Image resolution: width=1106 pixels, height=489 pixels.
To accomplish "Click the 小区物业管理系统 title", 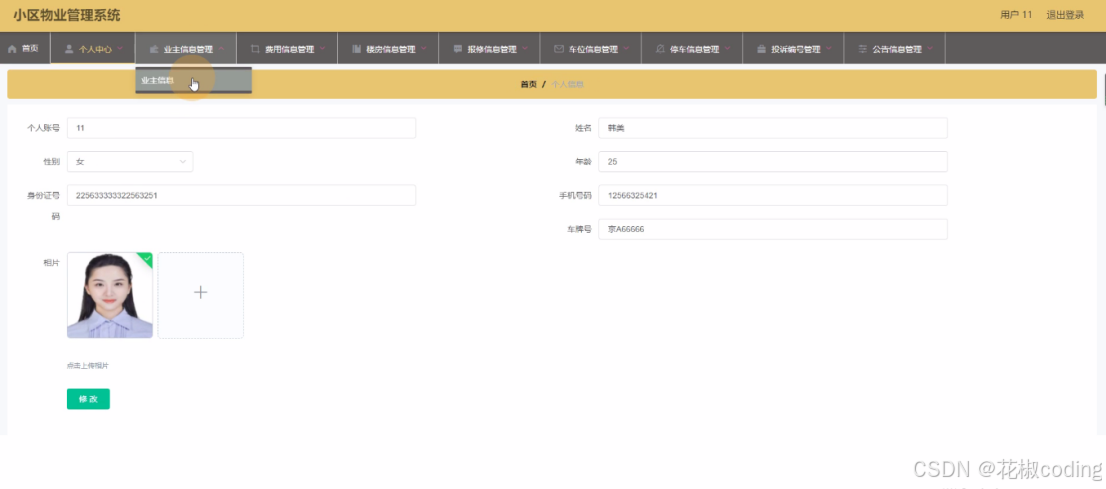I will [66, 15].
